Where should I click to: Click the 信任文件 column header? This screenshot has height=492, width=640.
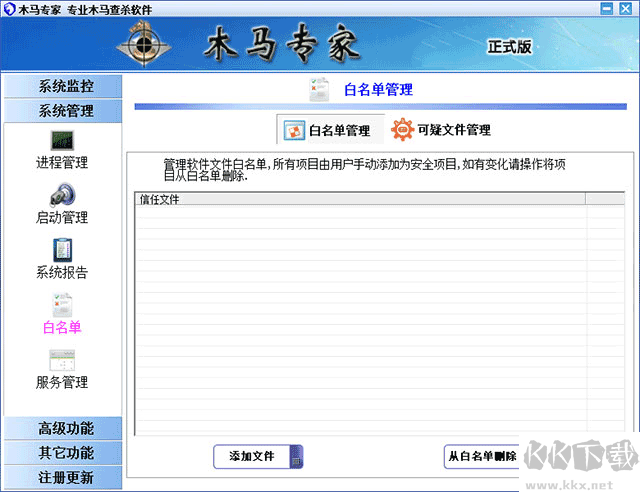point(359,199)
